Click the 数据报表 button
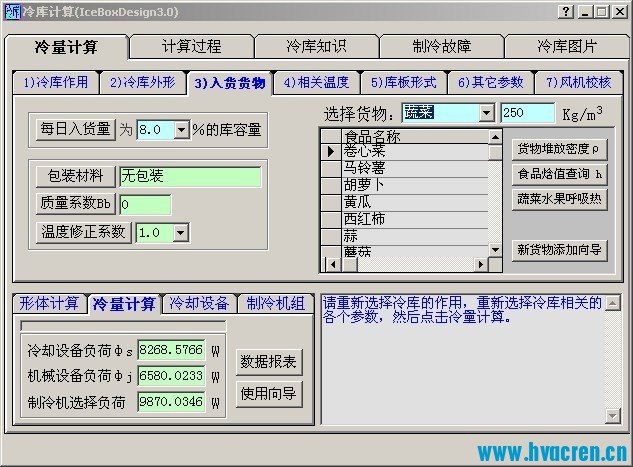633x467 pixels. pyautogui.click(x=269, y=362)
